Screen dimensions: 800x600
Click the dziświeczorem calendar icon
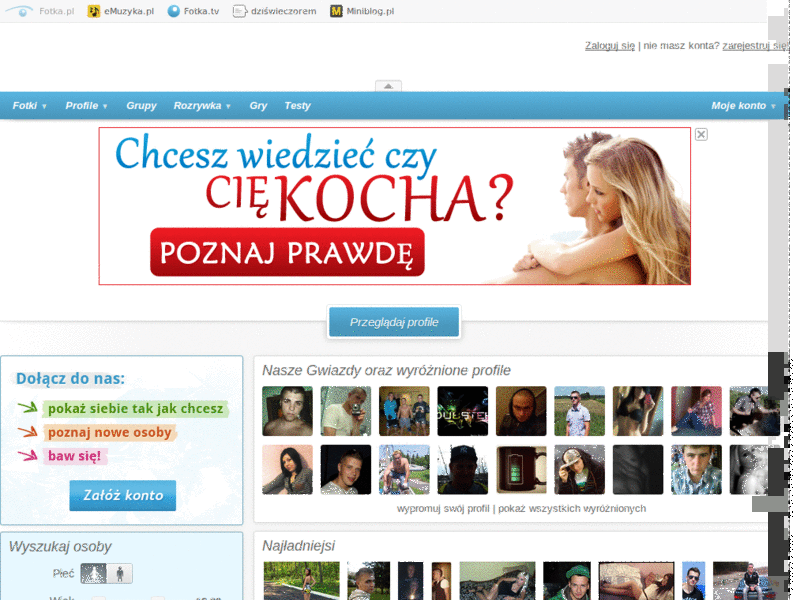click(239, 11)
